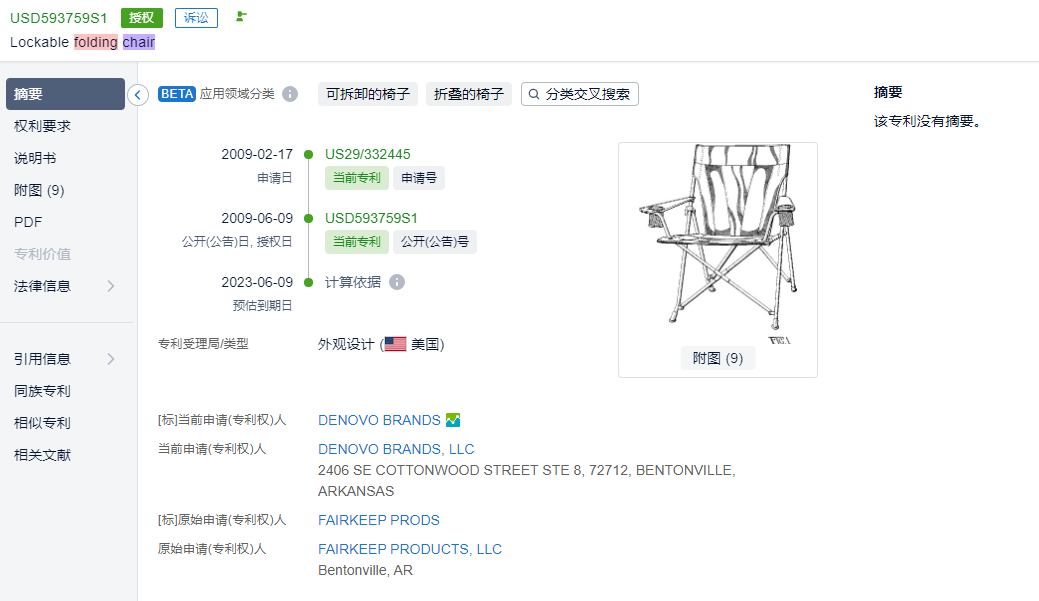
Task: Click the Bentonville, AR address text
Action: 365,571
